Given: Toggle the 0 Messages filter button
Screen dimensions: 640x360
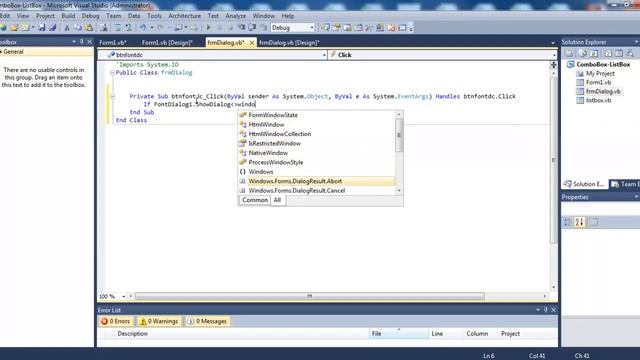Looking at the screenshot, I should pyautogui.click(x=207, y=321).
